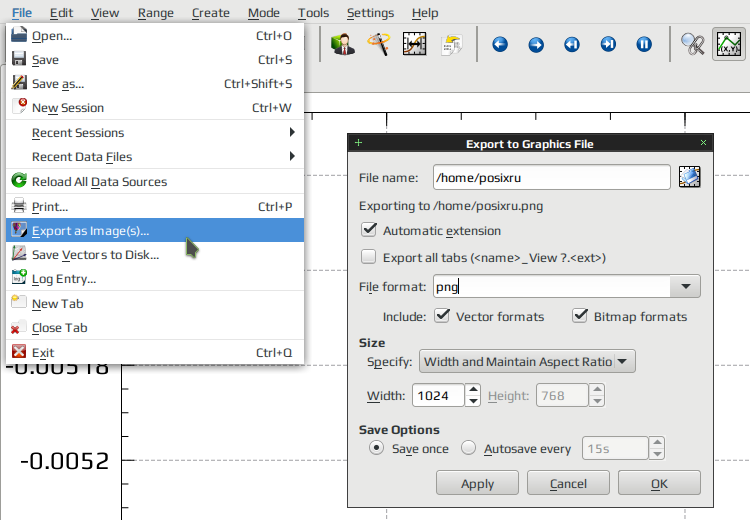Close the Export to Graphics File dialog

(x=703, y=143)
